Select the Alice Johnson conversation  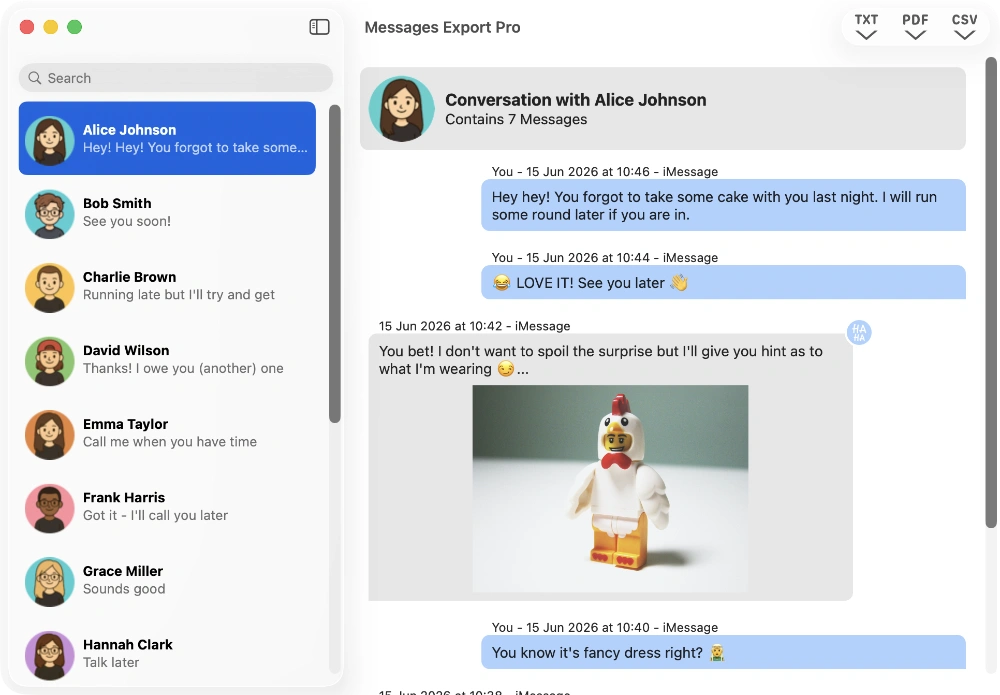pos(167,138)
